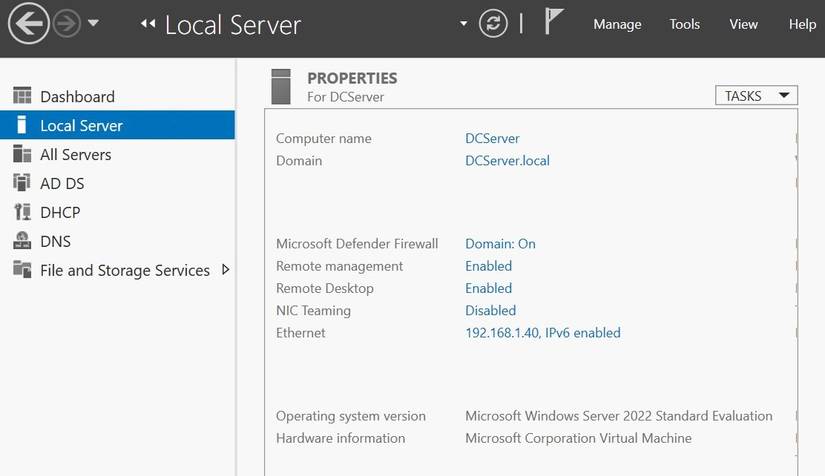Click the 'Ethernet' label
Image resolution: width=825 pixels, height=476 pixels.
pos(300,333)
